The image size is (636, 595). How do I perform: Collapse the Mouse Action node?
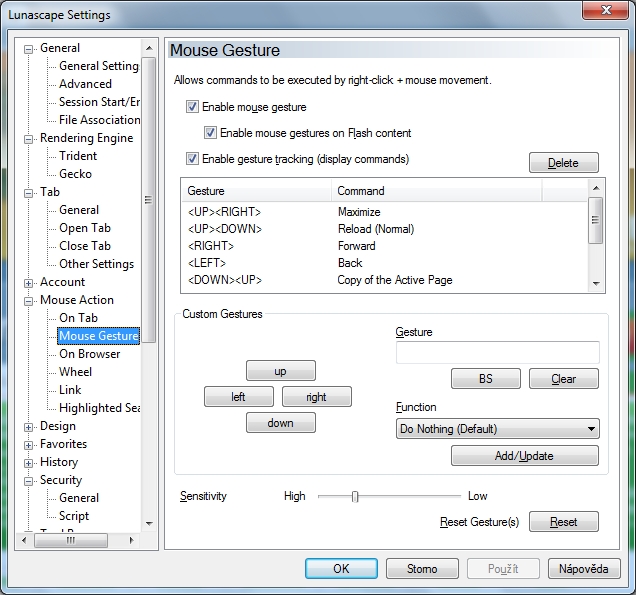click(28, 301)
